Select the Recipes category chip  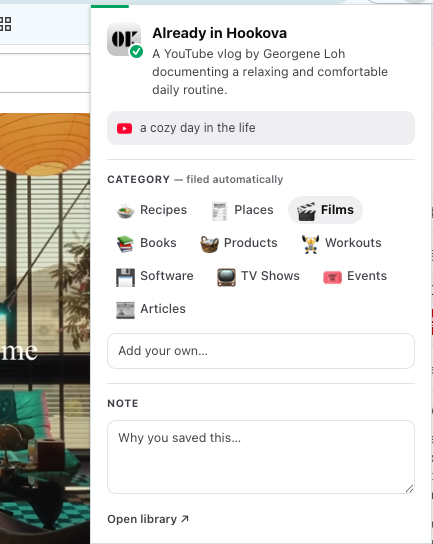pos(152,210)
